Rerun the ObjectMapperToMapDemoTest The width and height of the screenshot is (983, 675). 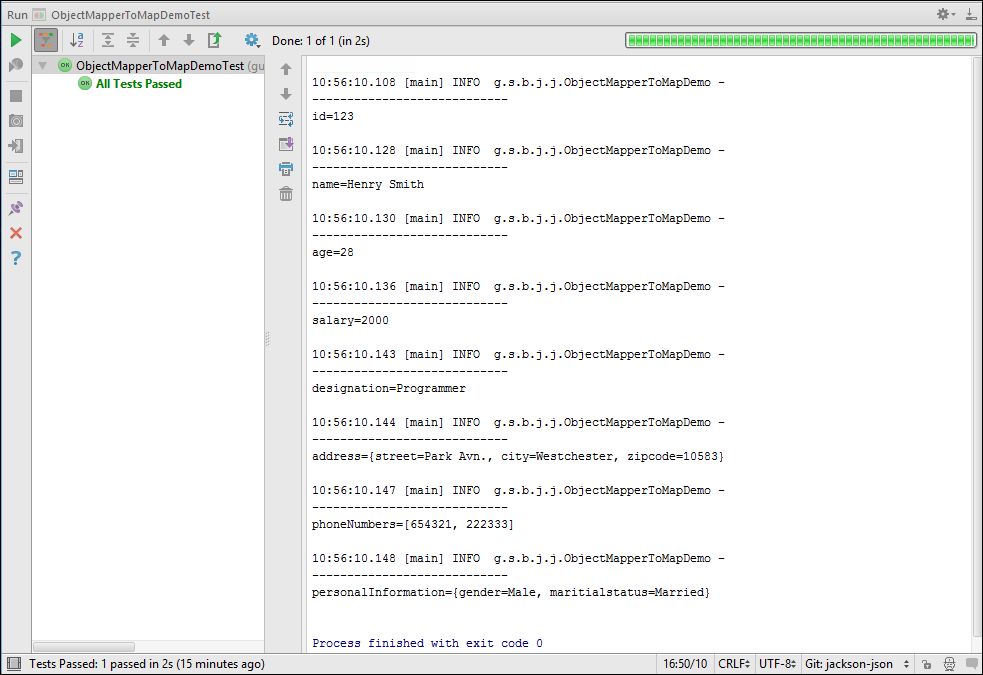(15, 40)
